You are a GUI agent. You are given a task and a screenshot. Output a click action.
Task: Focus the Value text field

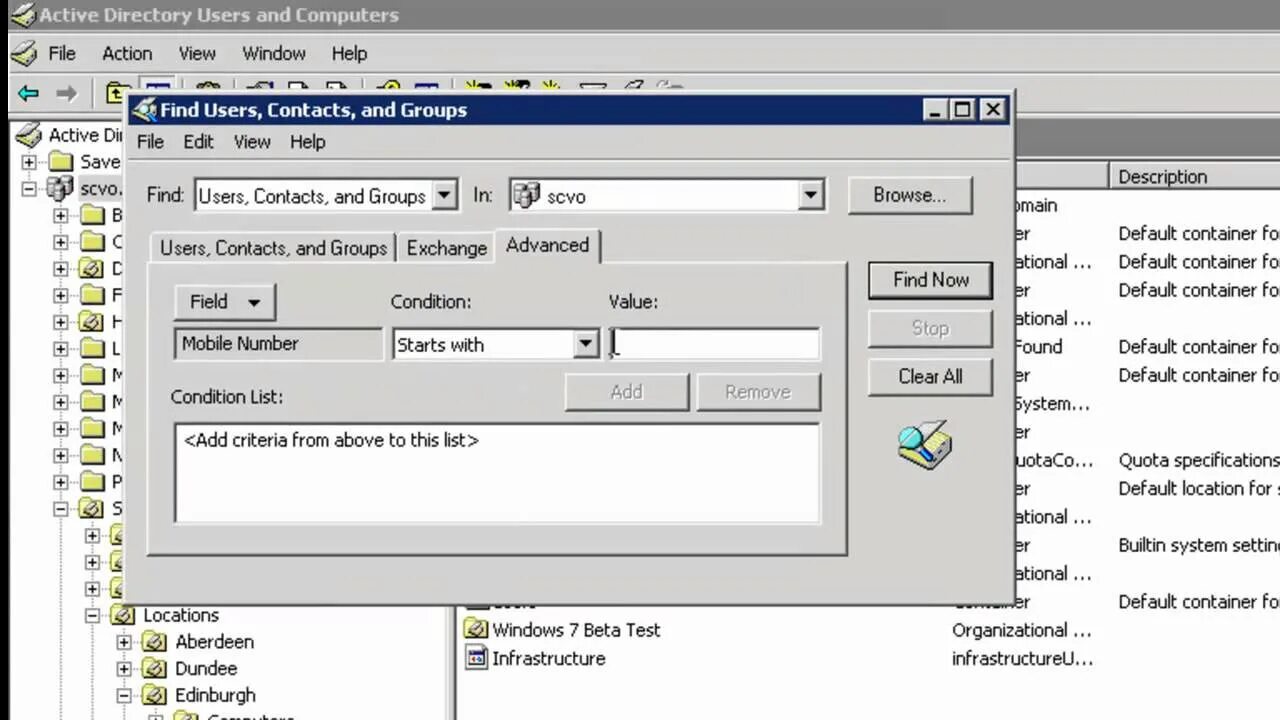click(714, 344)
